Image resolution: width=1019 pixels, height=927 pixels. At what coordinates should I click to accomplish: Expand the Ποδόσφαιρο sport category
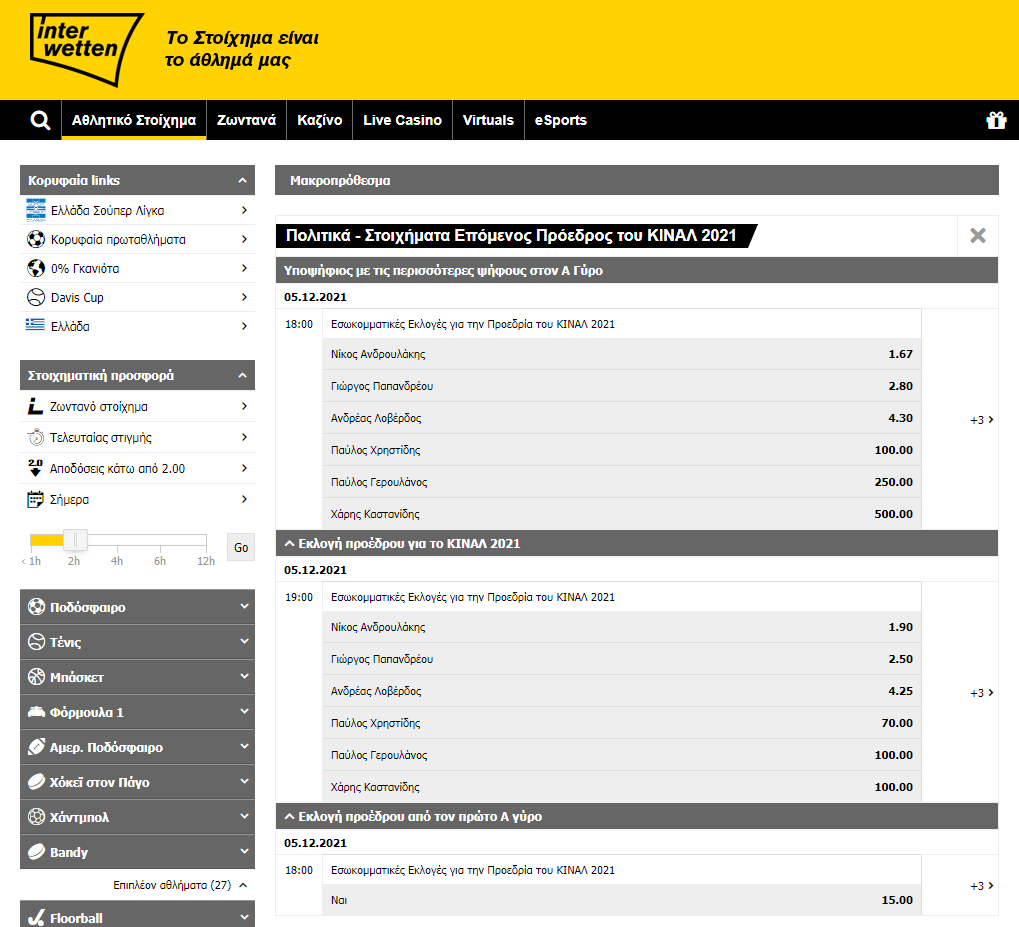[x=243, y=607]
